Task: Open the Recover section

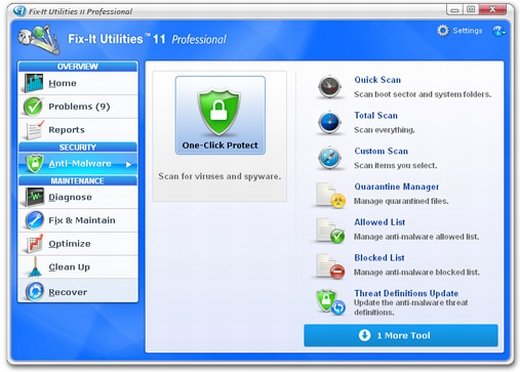Action: (78, 291)
